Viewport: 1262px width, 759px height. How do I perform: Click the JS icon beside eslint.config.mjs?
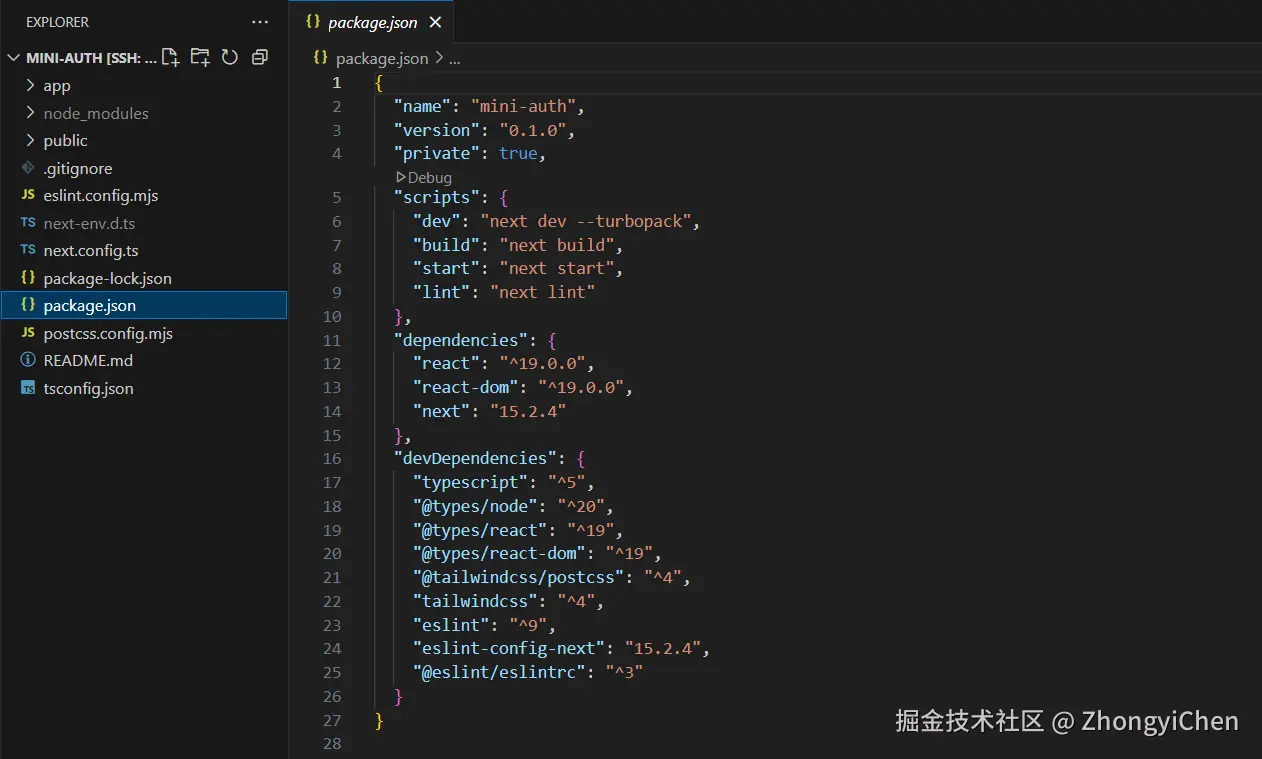coord(28,195)
